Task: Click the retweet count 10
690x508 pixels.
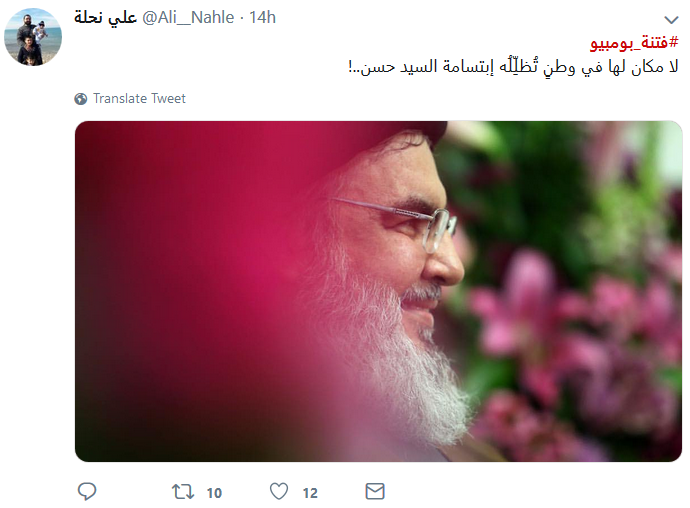Action: tap(214, 493)
